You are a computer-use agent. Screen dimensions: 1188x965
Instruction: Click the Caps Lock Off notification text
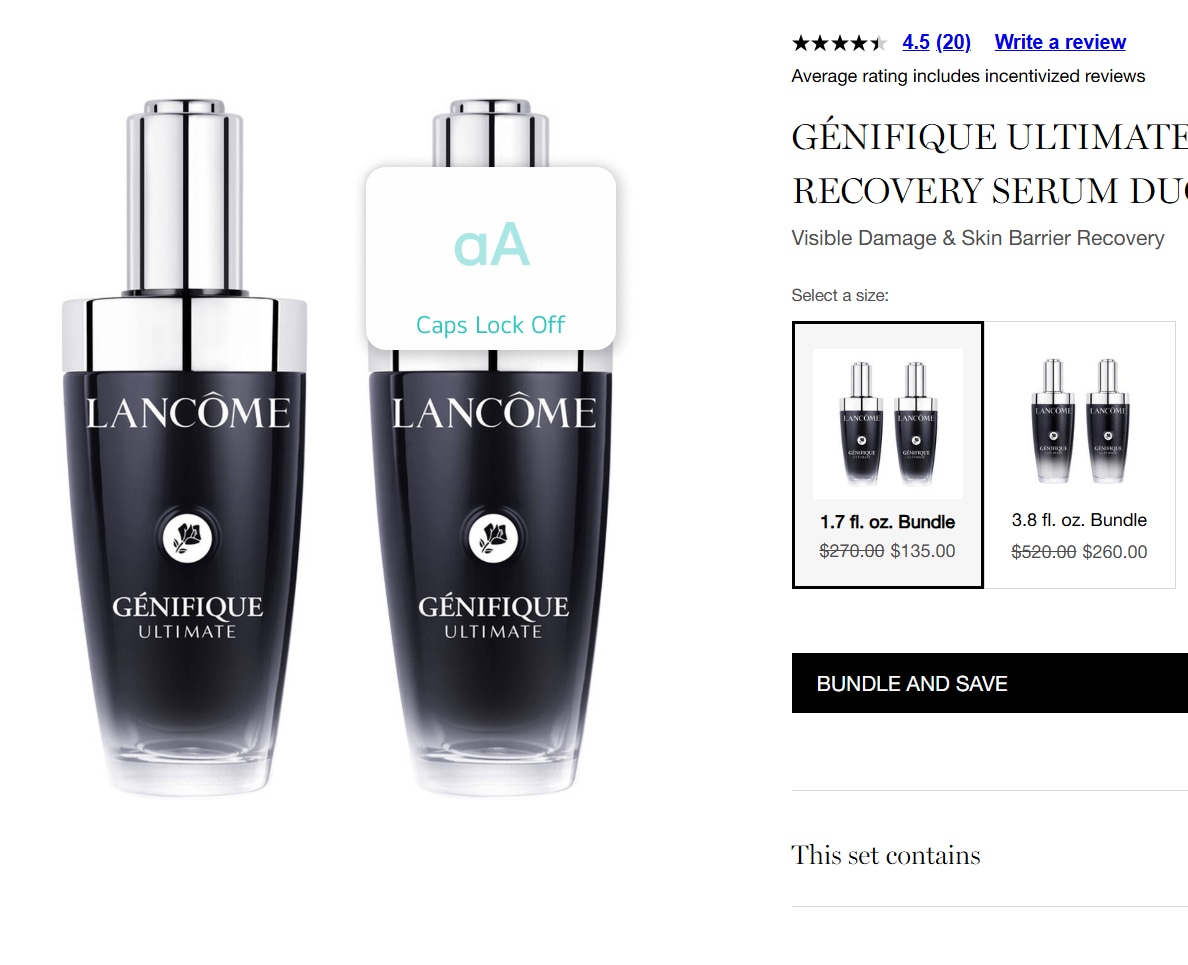coord(491,325)
